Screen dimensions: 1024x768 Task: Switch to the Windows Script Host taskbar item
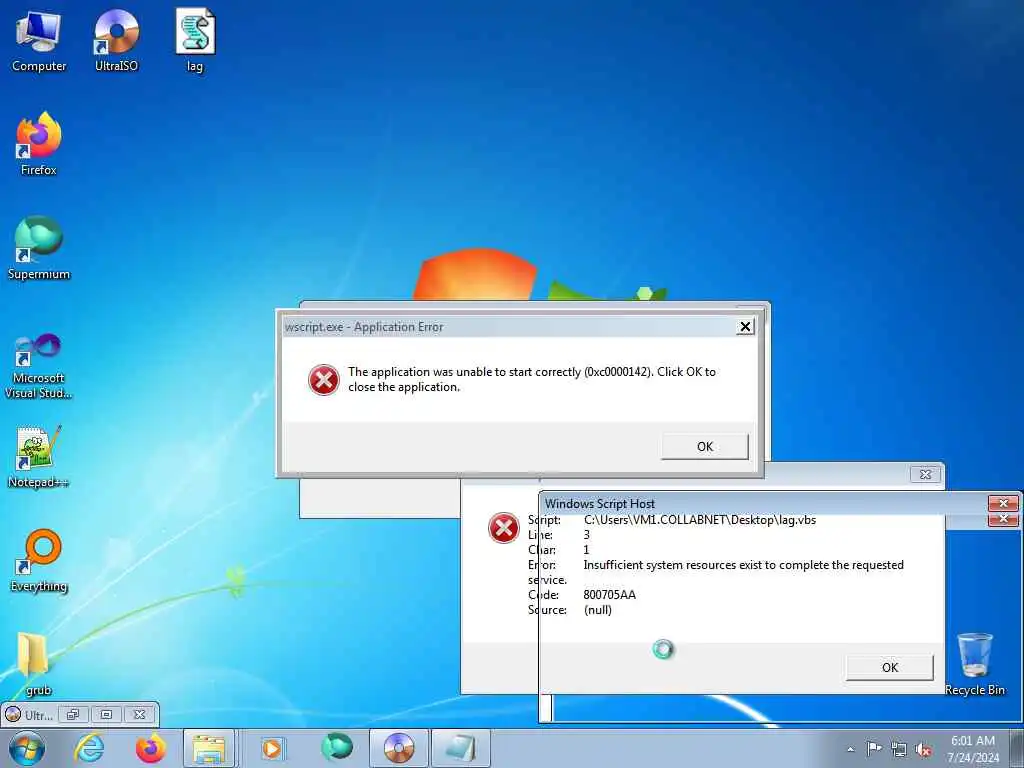461,748
